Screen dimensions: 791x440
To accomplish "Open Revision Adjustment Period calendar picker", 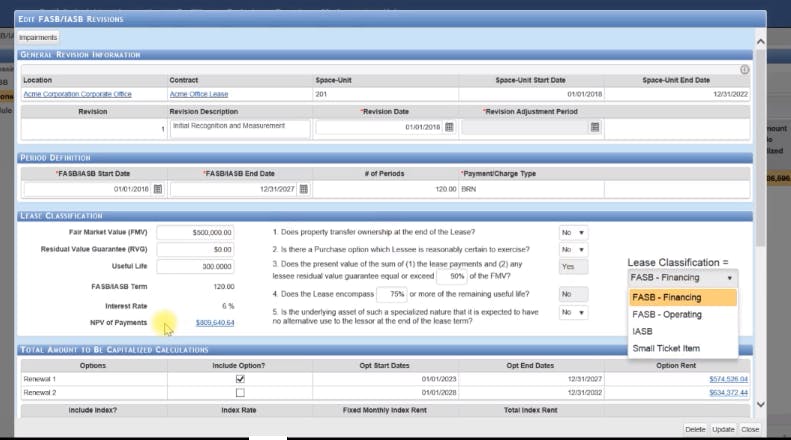I will pyautogui.click(x=595, y=127).
